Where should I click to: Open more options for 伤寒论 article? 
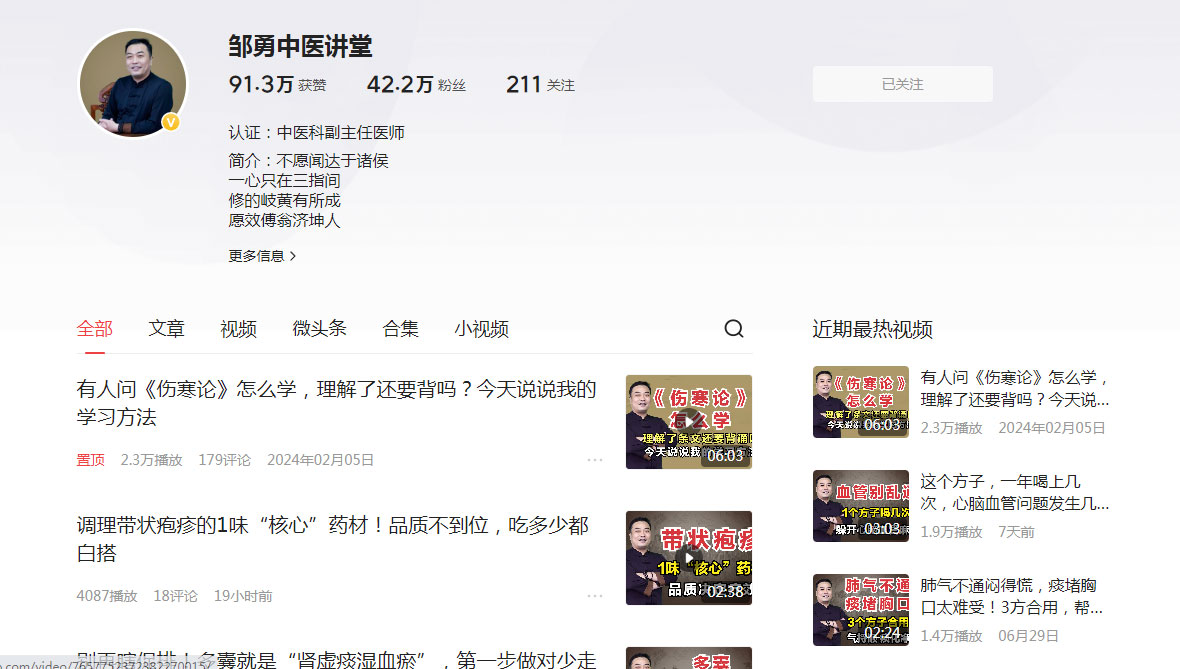tap(595, 460)
